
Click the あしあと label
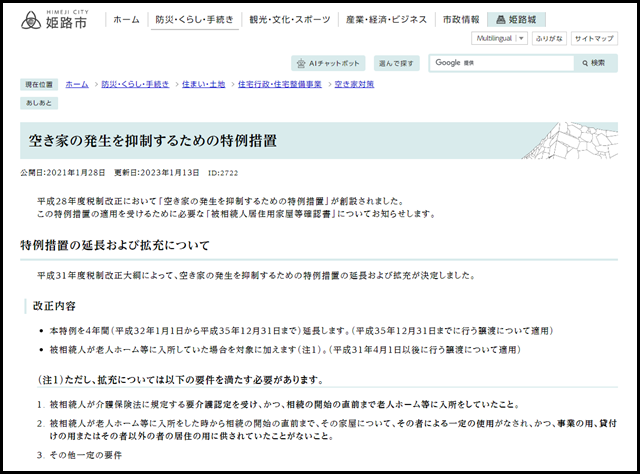tap(39, 103)
